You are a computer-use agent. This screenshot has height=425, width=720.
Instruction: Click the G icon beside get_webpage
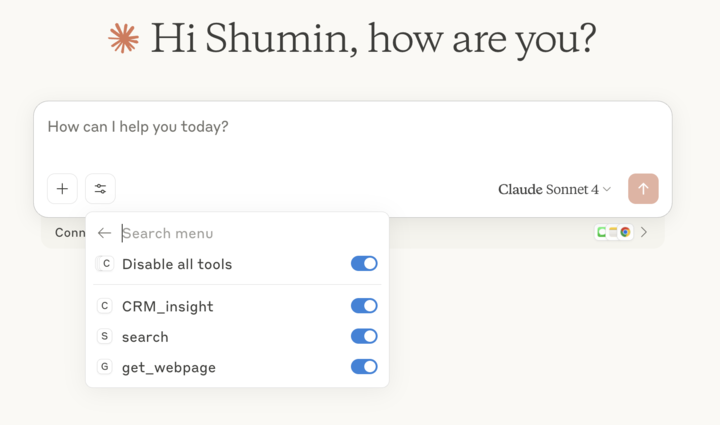point(105,367)
